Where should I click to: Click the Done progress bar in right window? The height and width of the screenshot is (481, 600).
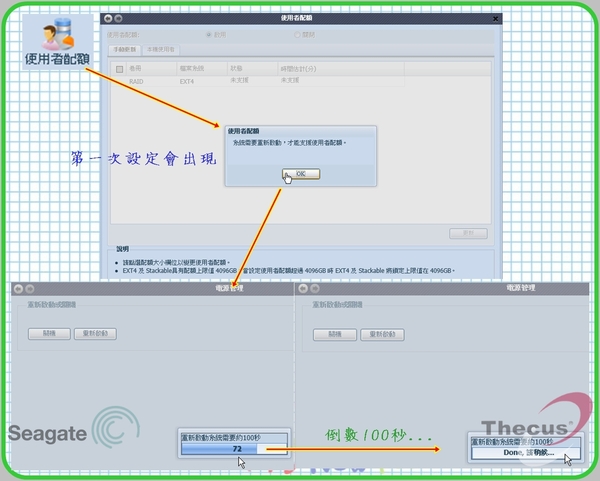[526, 453]
